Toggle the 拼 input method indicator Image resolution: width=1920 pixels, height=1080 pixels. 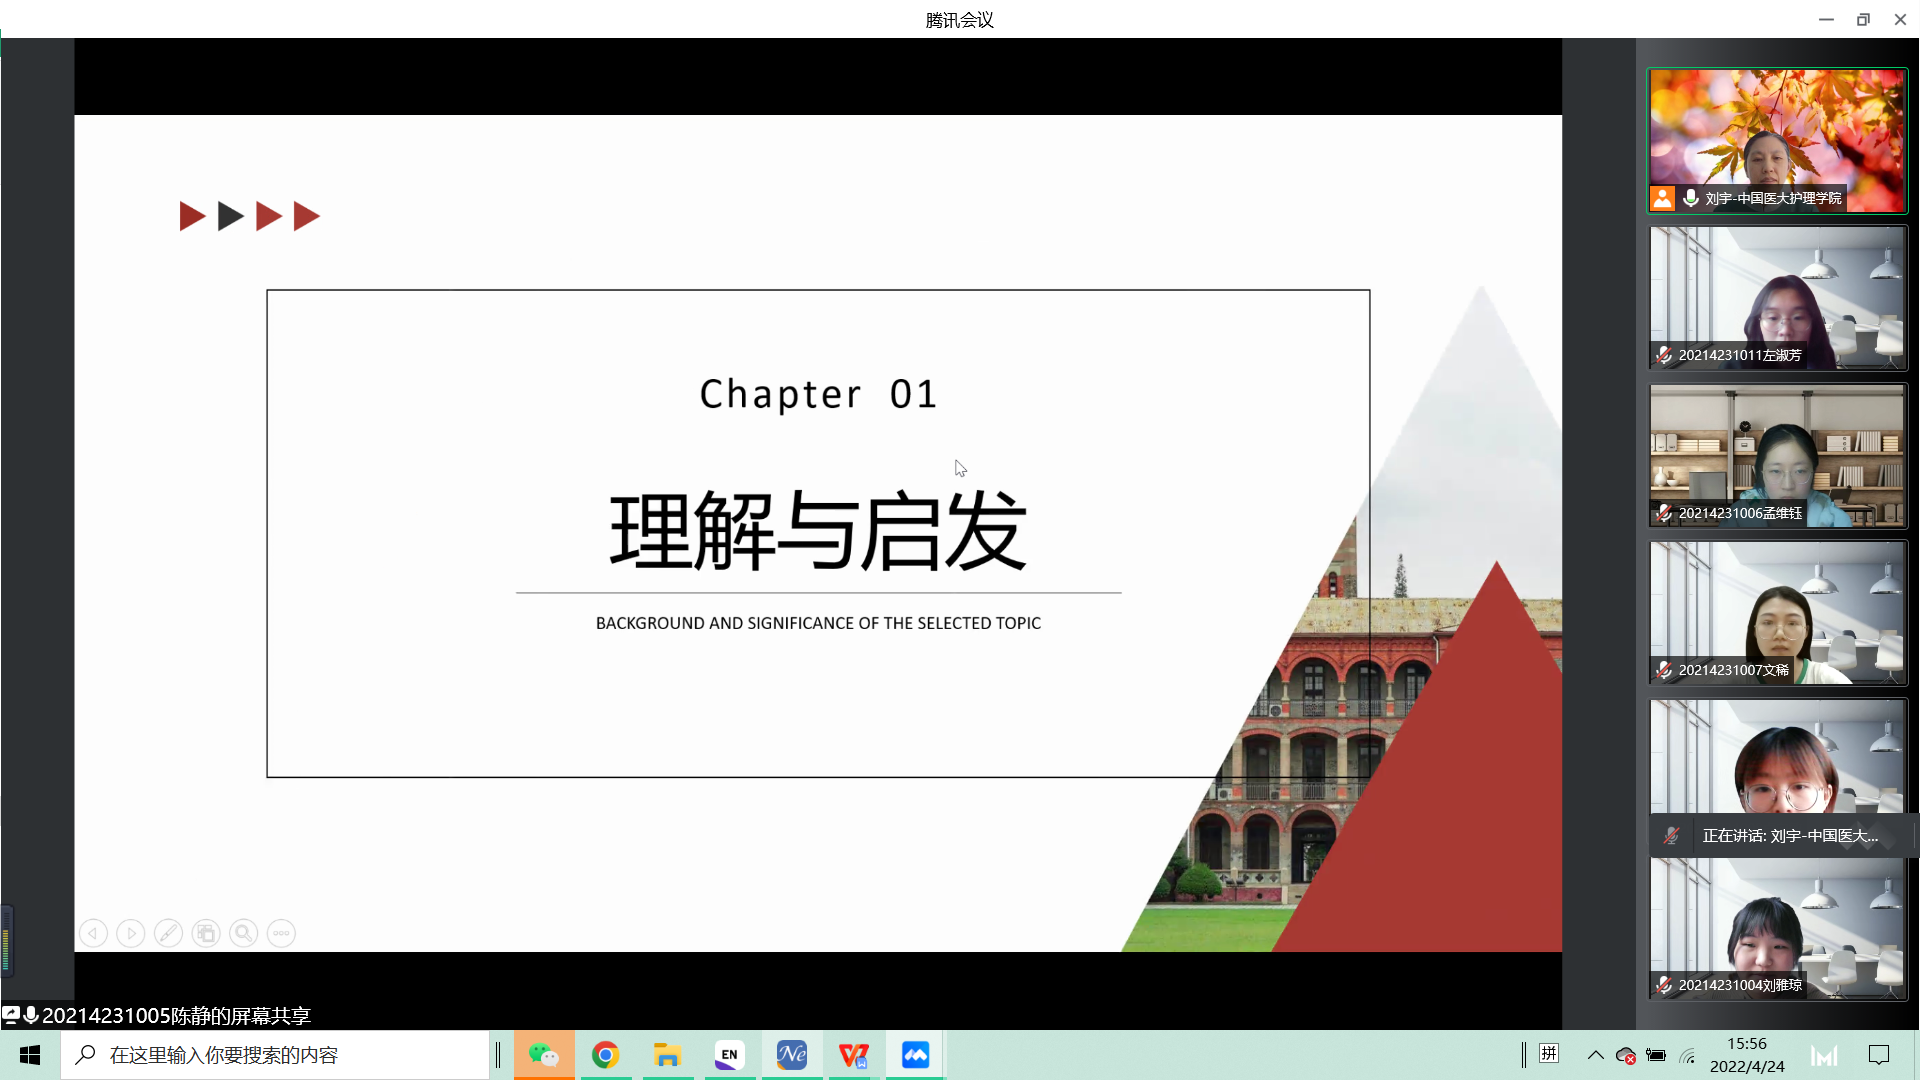[x=1549, y=1054]
